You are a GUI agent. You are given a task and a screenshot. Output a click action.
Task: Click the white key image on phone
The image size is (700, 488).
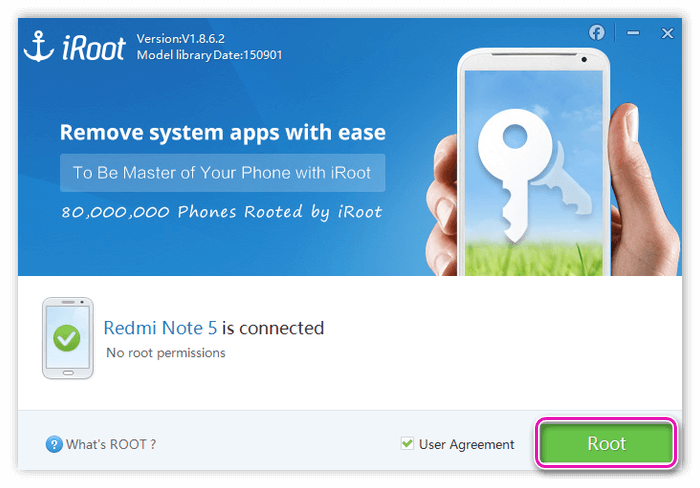[516, 174]
